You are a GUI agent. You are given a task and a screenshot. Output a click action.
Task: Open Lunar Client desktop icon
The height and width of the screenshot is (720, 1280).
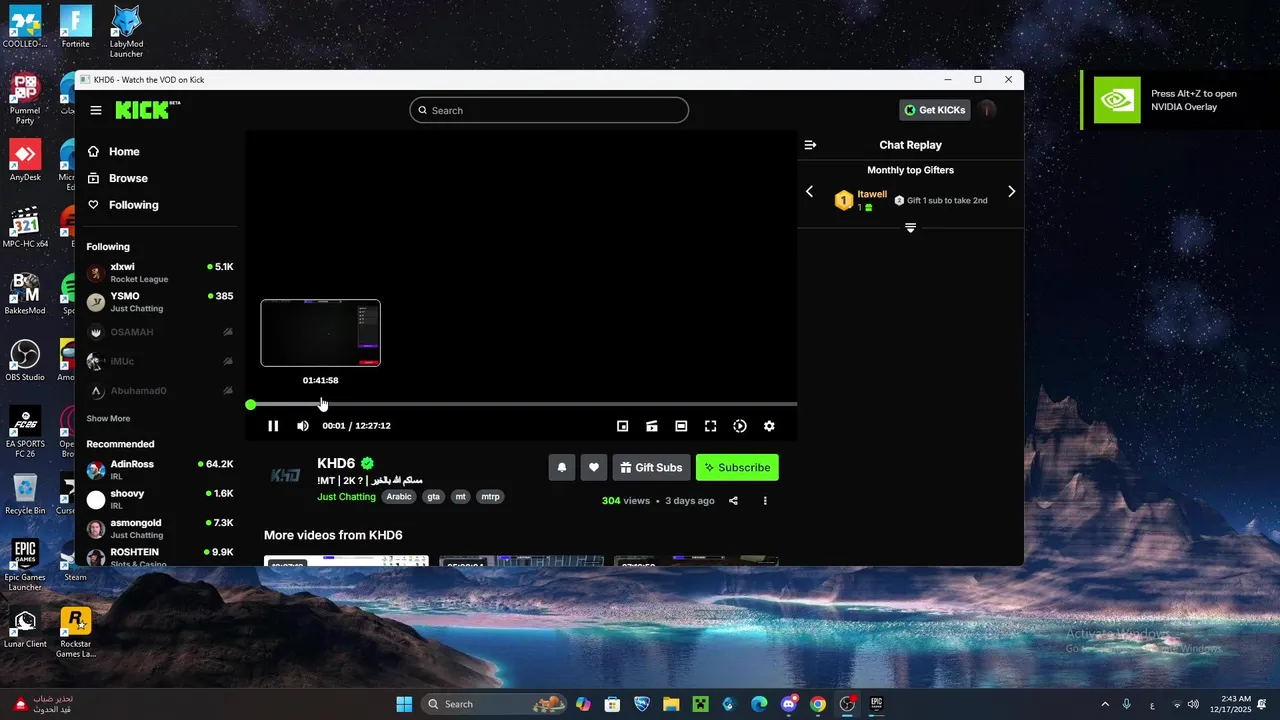click(x=25, y=628)
